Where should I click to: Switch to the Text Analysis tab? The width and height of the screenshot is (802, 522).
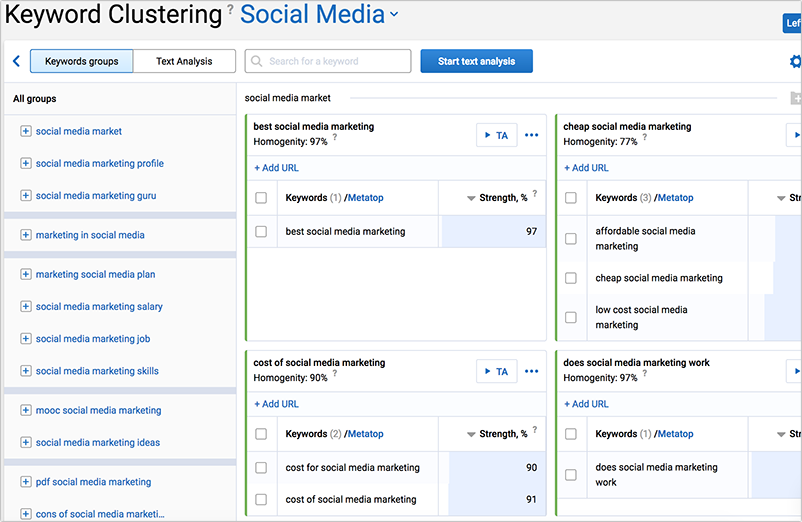coord(185,61)
